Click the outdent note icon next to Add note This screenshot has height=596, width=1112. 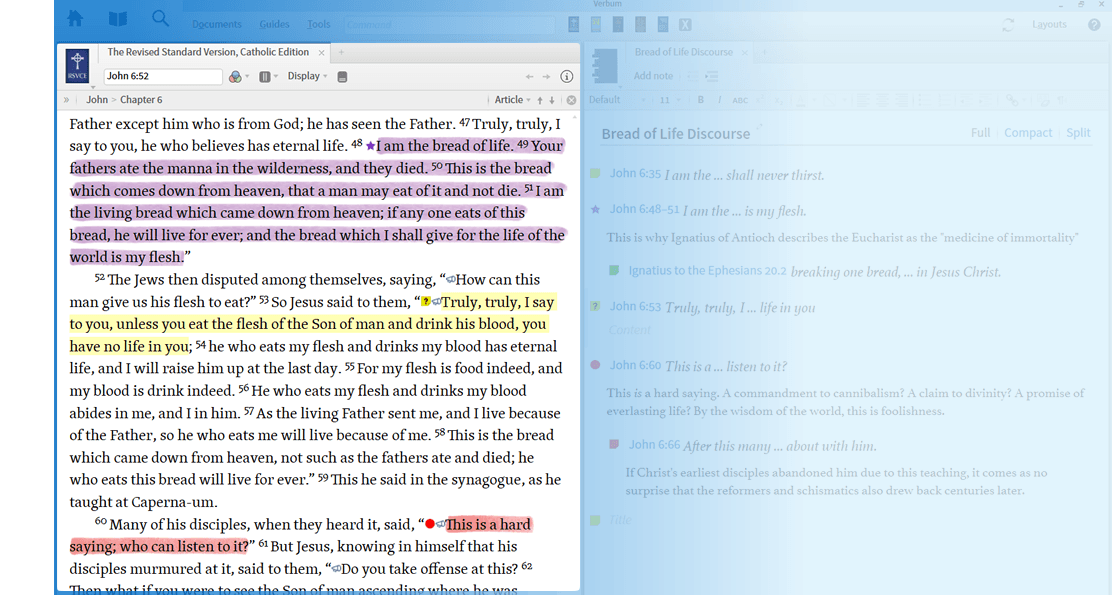[x=691, y=77]
